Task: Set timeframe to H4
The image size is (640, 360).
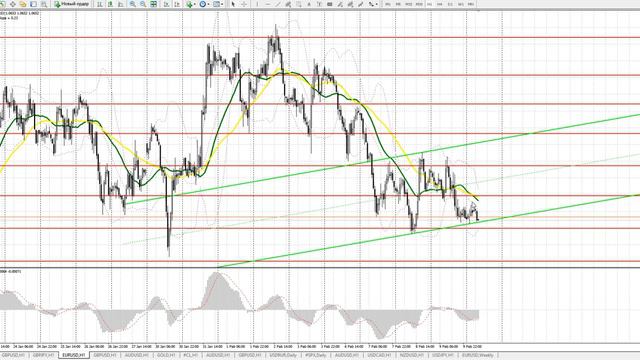Action: pos(440,4)
